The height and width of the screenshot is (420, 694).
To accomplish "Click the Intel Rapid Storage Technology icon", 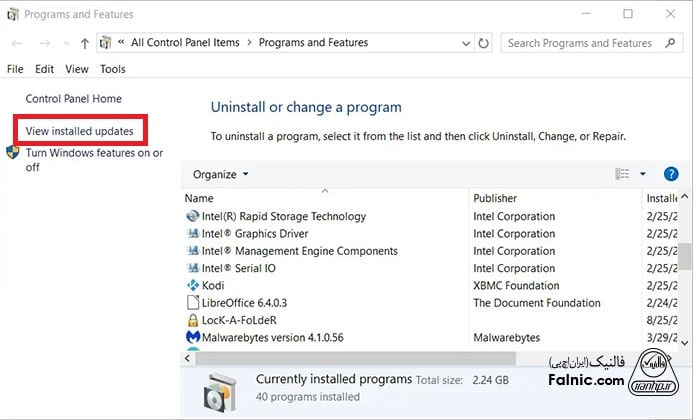I will 193,216.
